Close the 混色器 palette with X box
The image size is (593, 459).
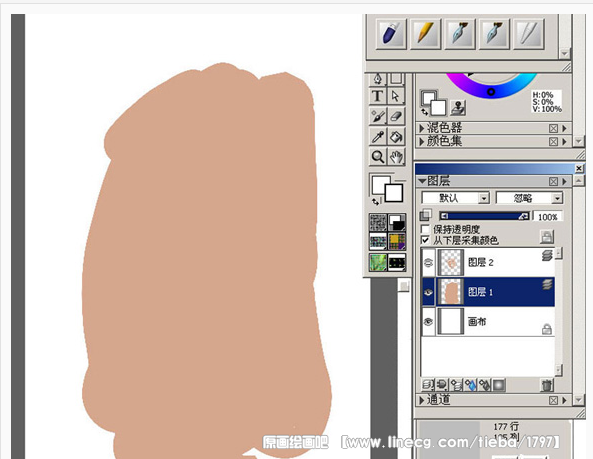tap(553, 128)
